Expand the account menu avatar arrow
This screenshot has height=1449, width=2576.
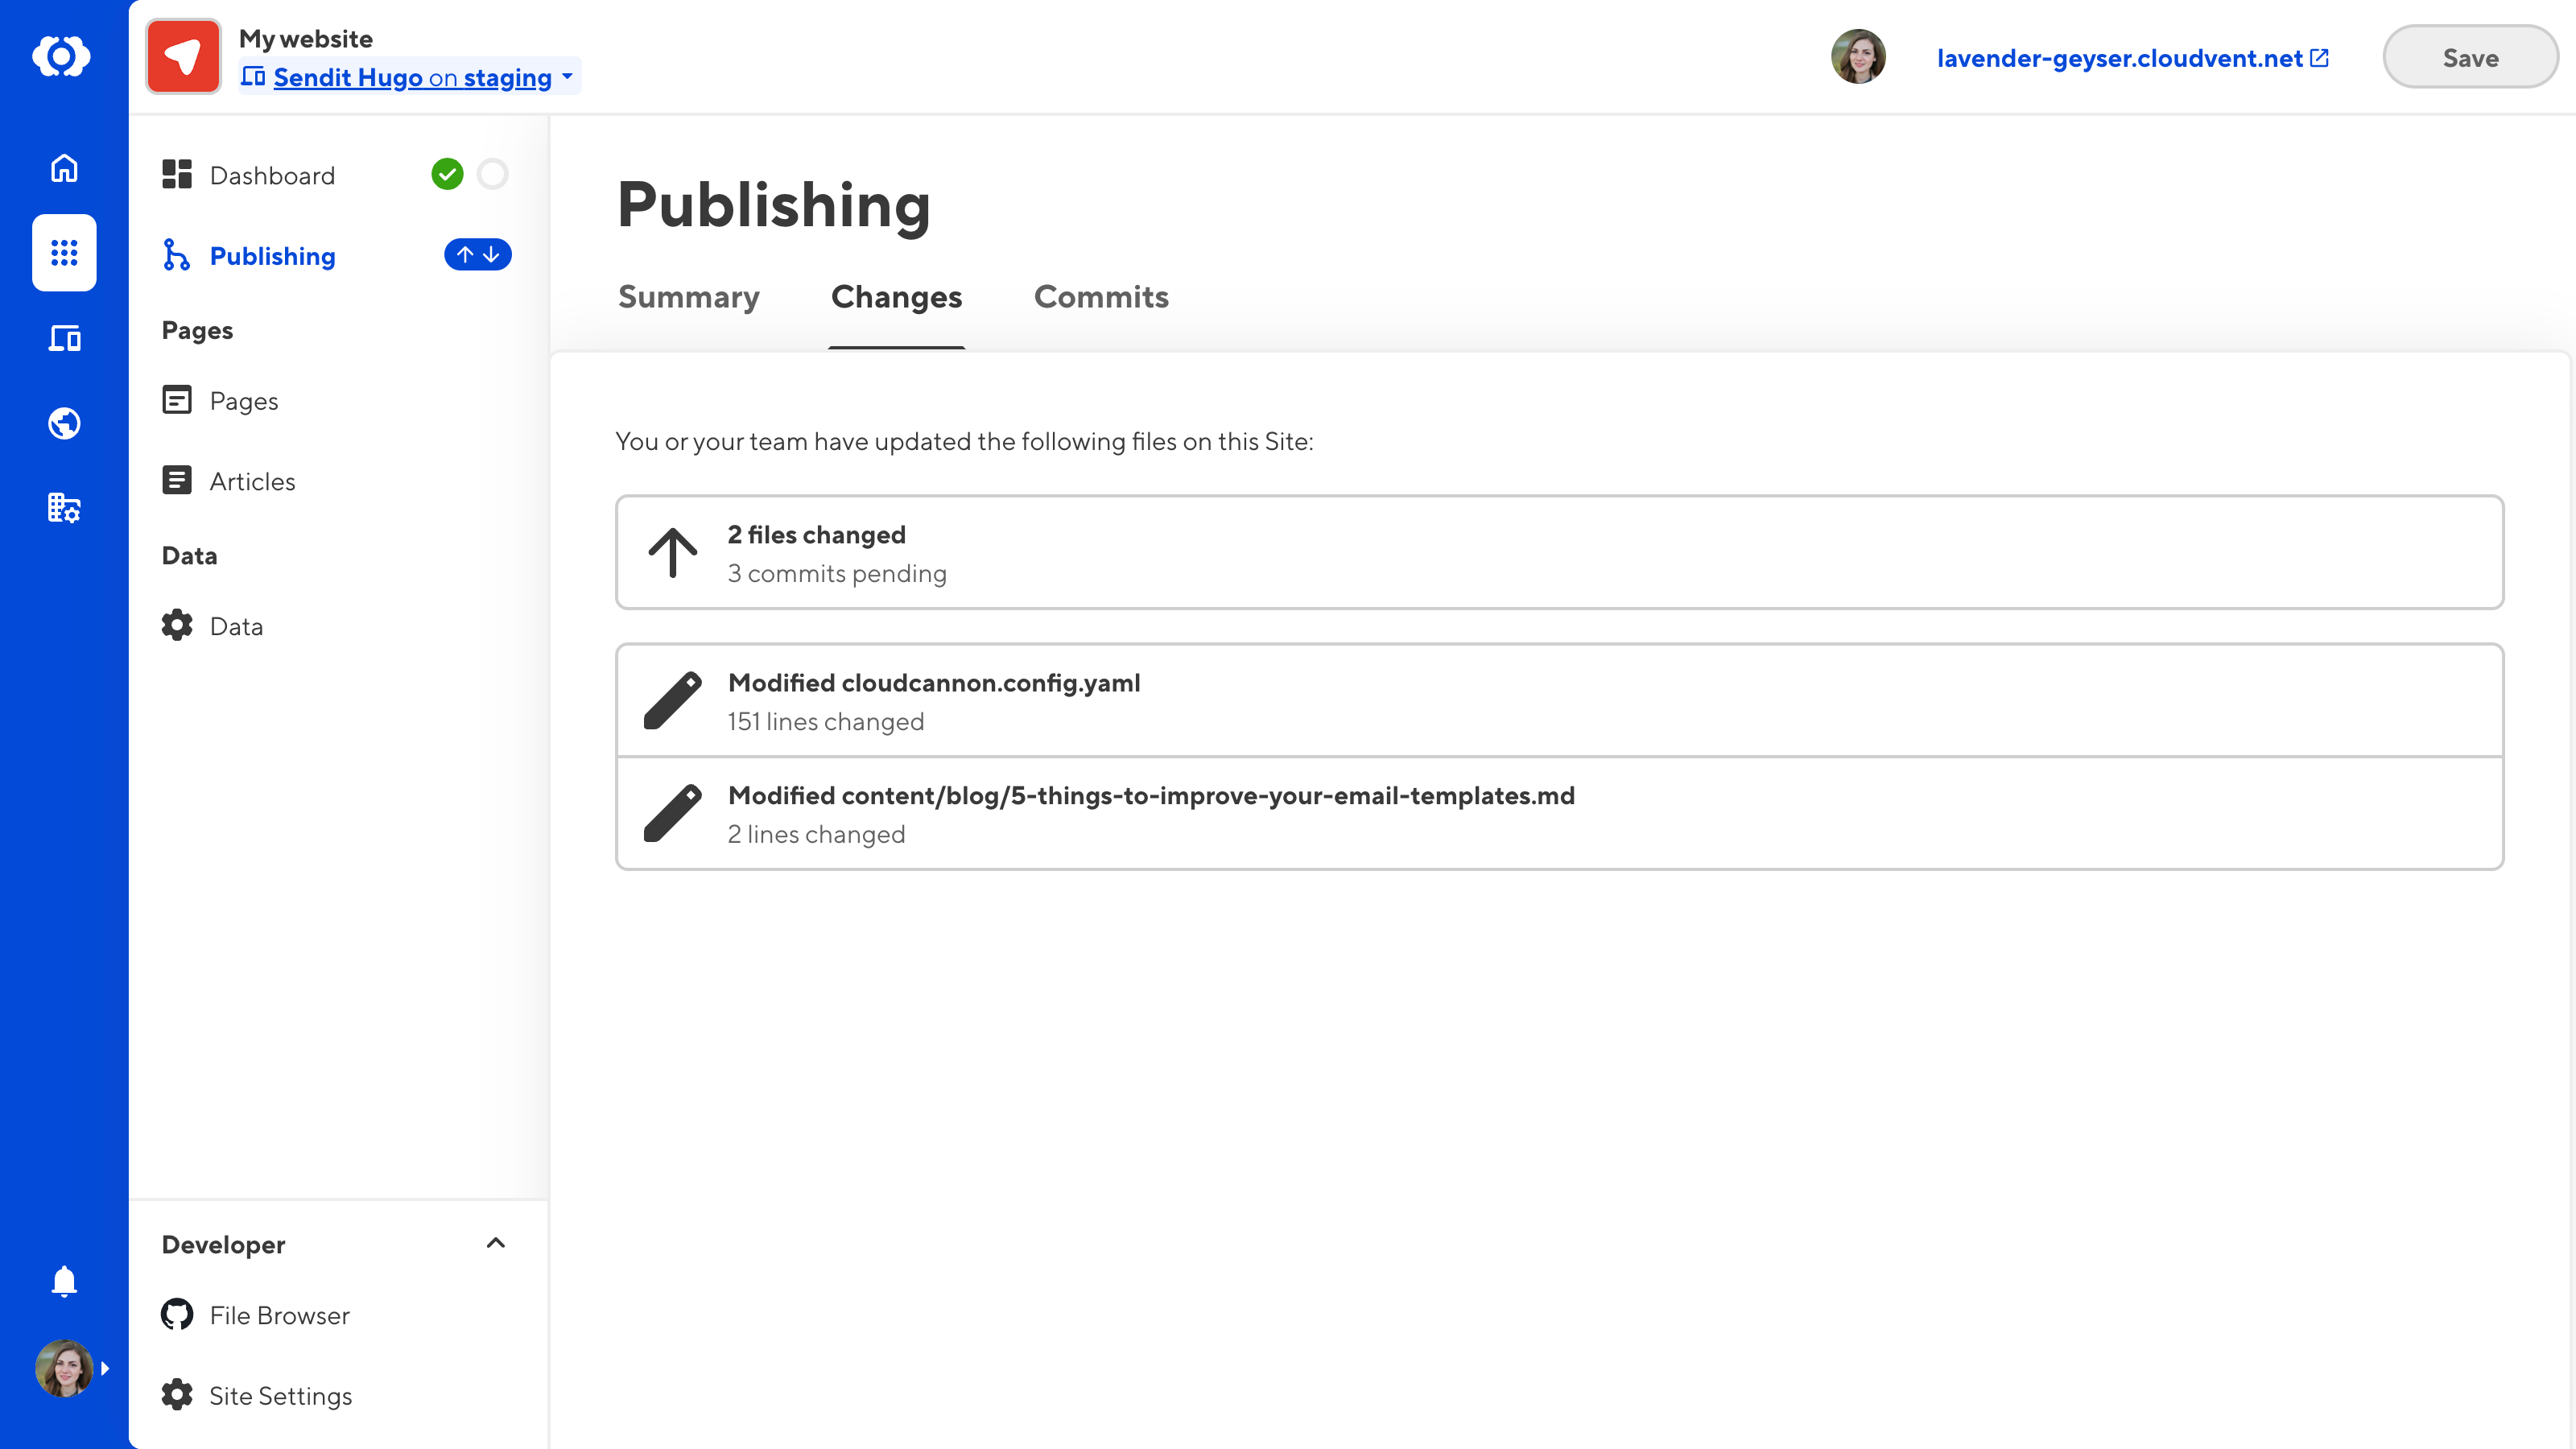pos(104,1368)
